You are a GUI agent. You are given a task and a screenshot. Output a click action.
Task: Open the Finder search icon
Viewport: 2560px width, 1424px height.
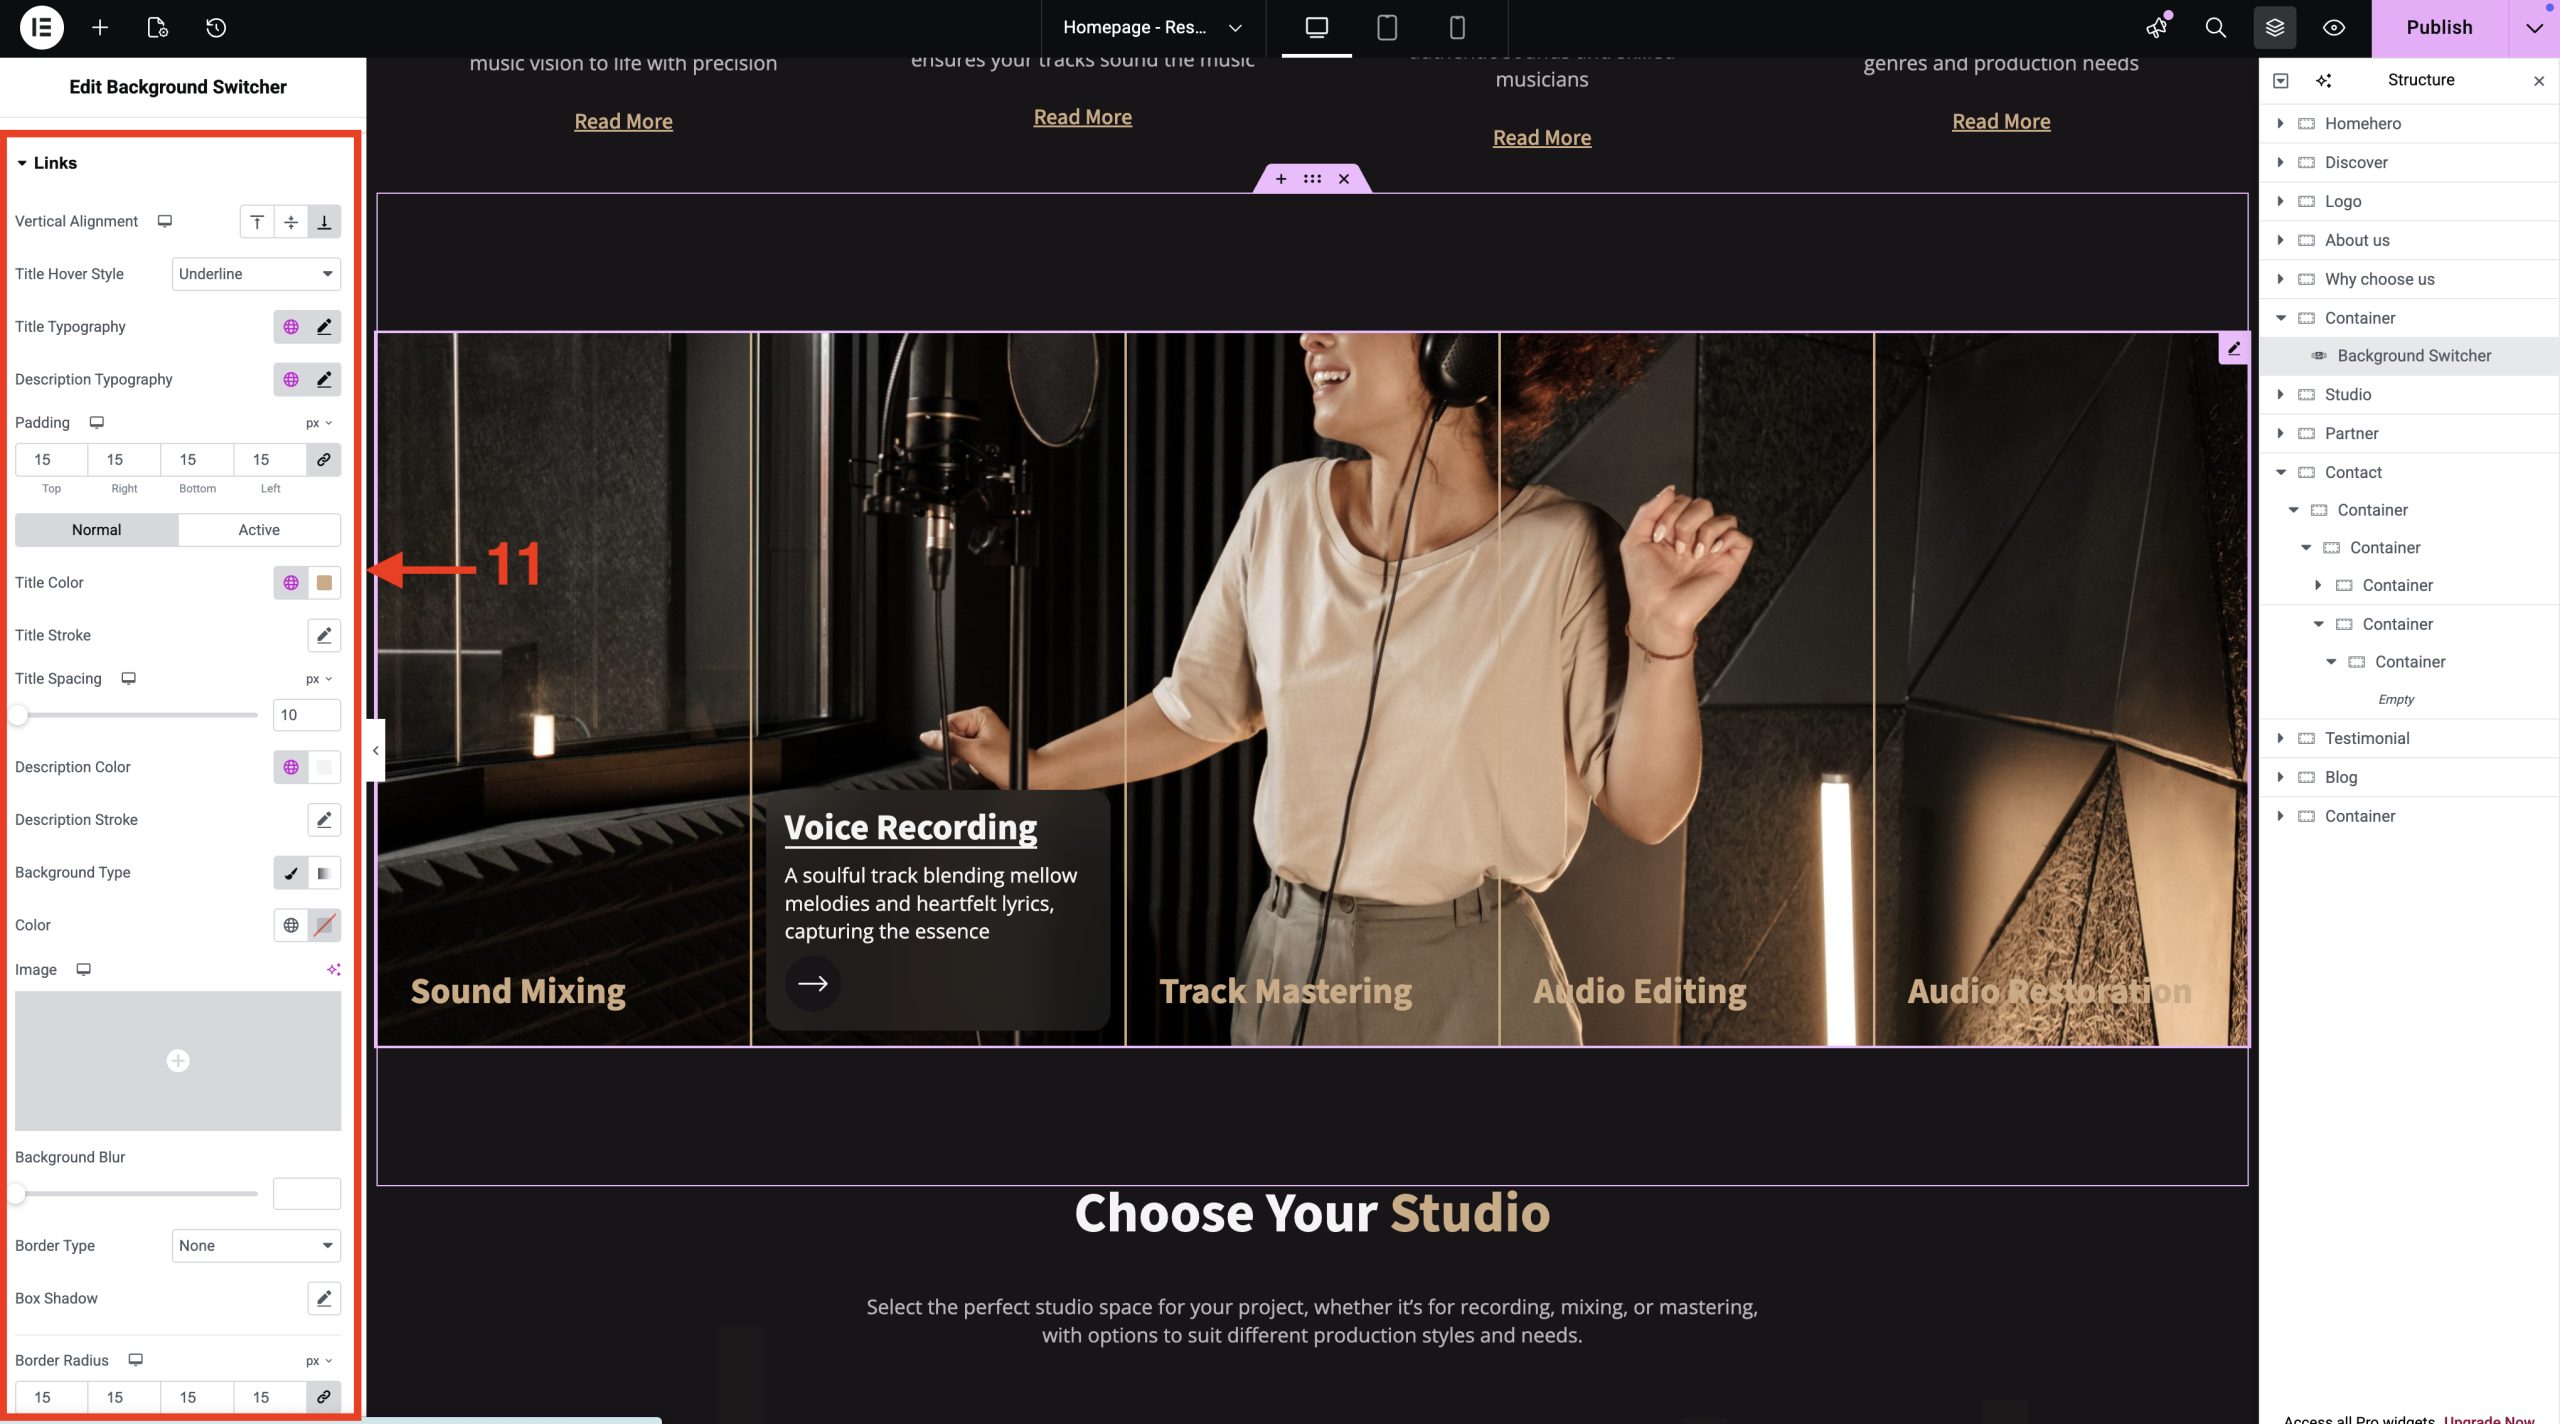(x=2216, y=27)
